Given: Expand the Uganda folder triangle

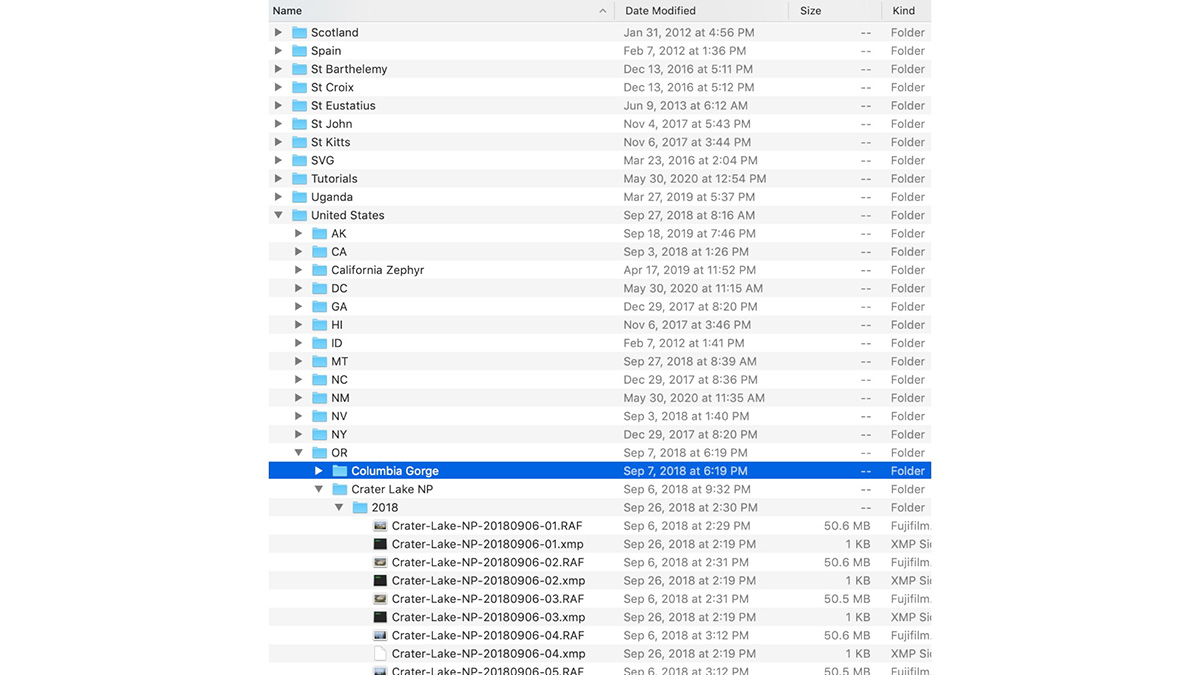Looking at the screenshot, I should (x=278, y=197).
